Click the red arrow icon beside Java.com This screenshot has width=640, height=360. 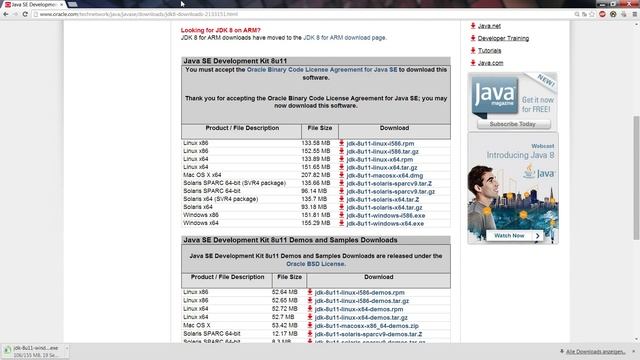tap(473, 62)
